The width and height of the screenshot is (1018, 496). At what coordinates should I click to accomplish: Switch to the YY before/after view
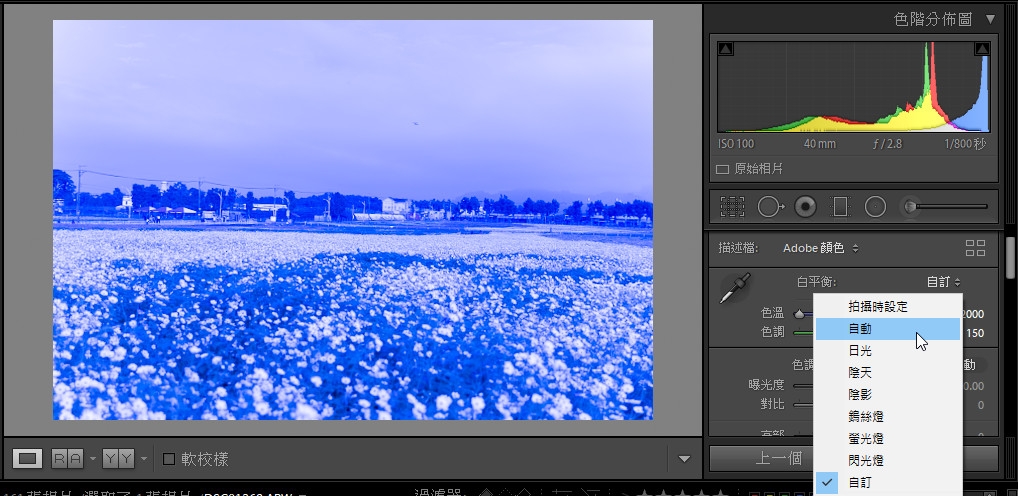click(118, 459)
